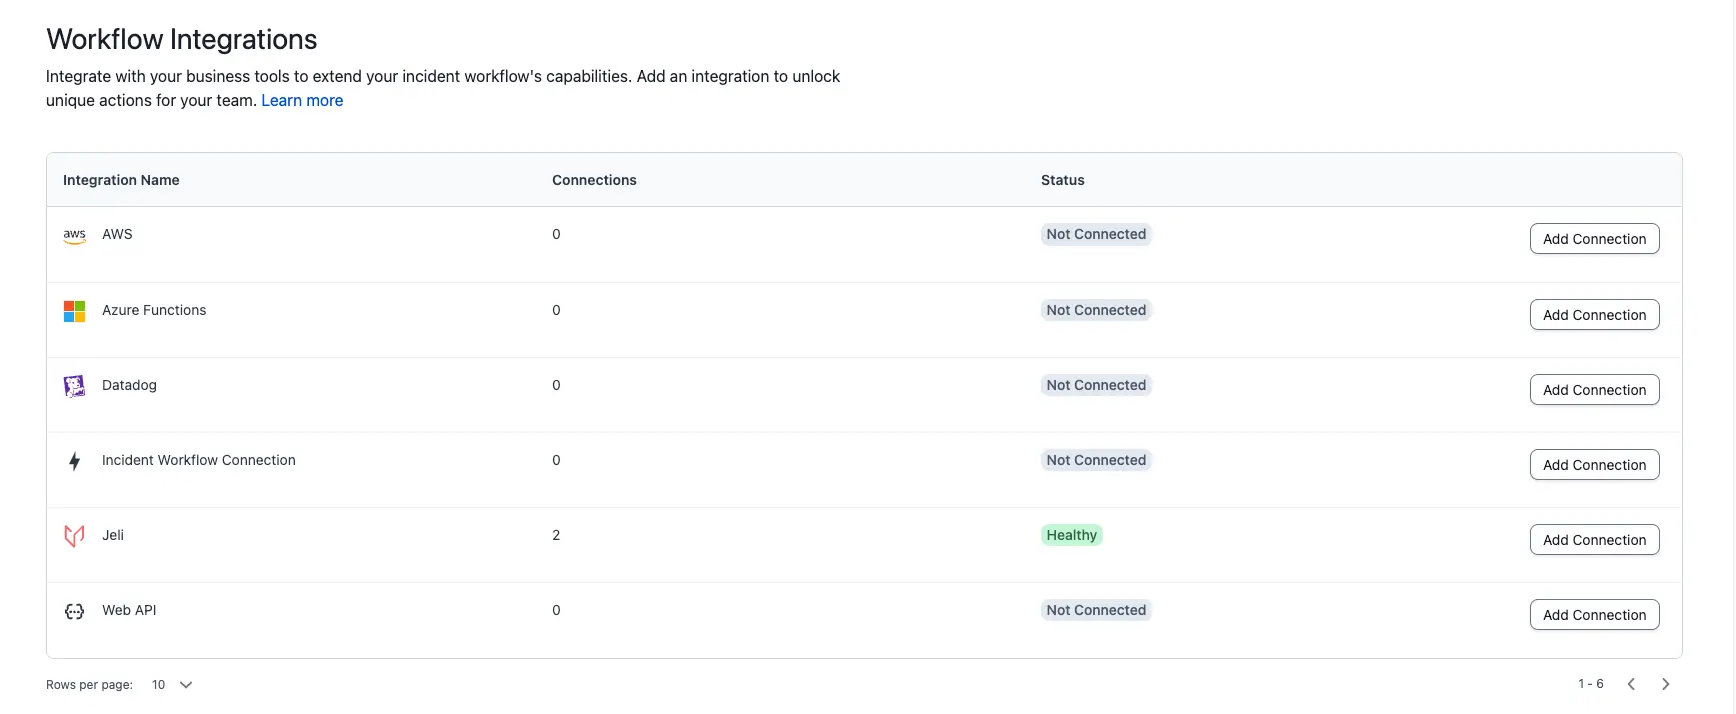Add Connection for Jeli
1736x714 pixels.
[x=1594, y=540]
